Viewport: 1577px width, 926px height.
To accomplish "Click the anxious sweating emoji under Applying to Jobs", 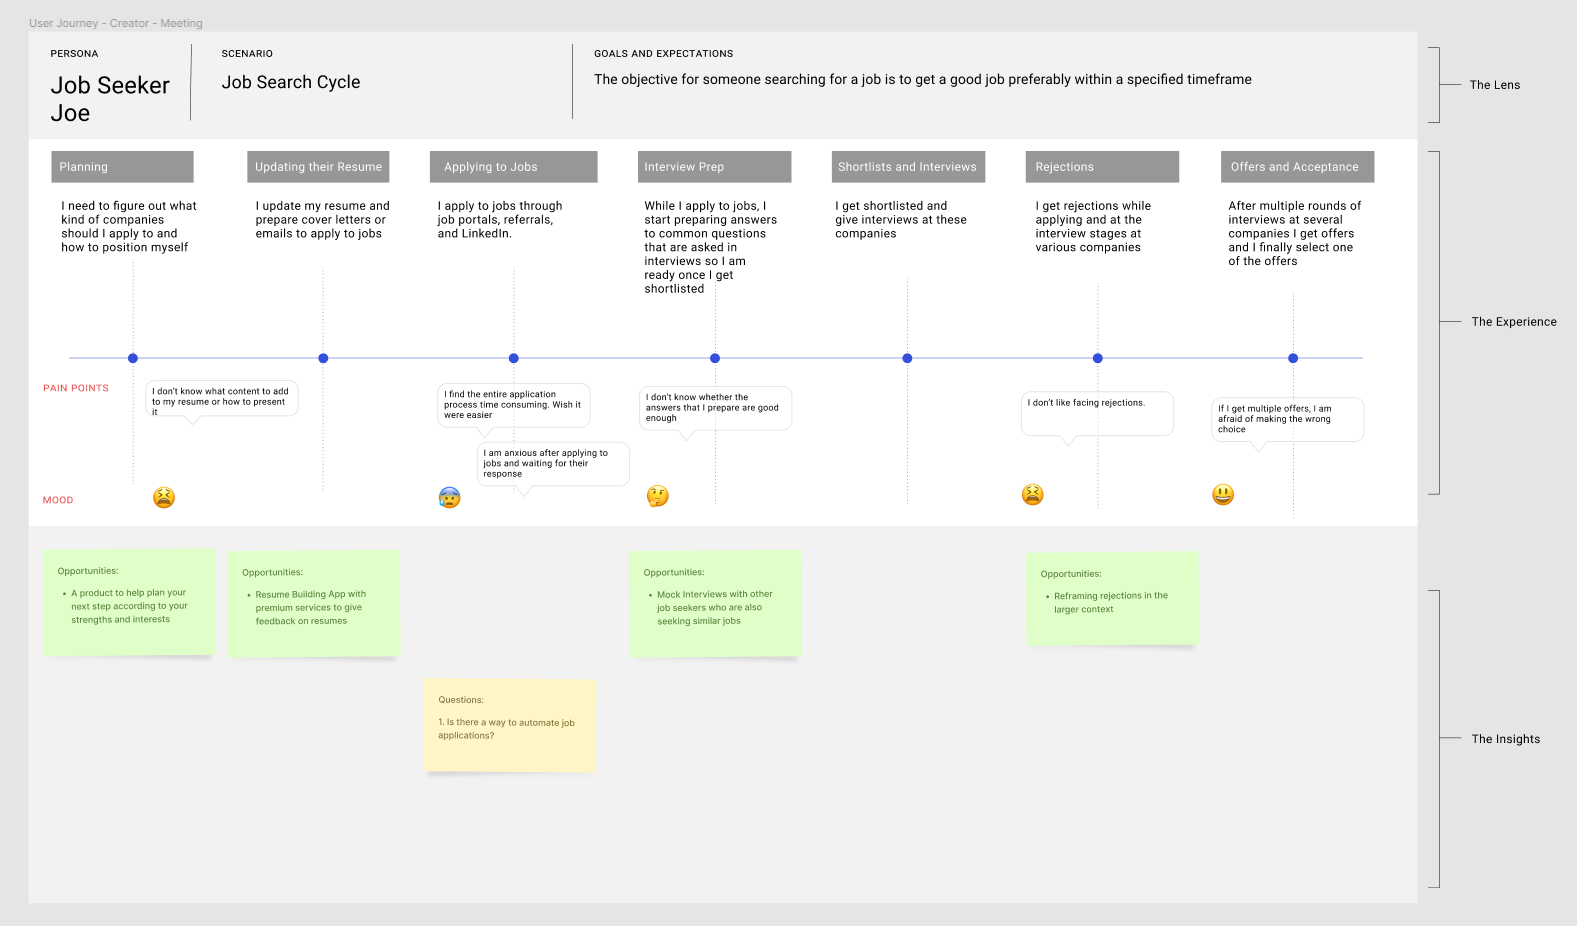I will coord(450,497).
